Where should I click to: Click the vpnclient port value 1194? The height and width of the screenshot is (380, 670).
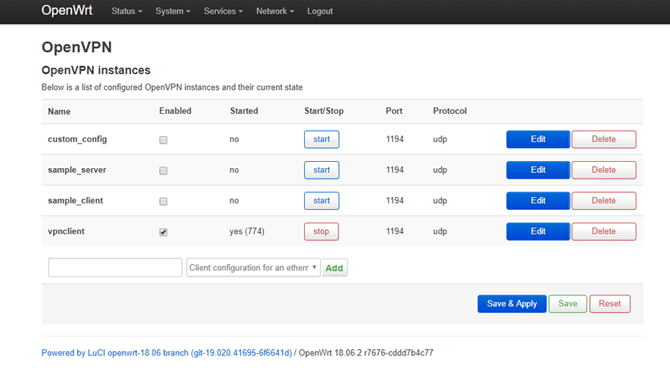395,231
